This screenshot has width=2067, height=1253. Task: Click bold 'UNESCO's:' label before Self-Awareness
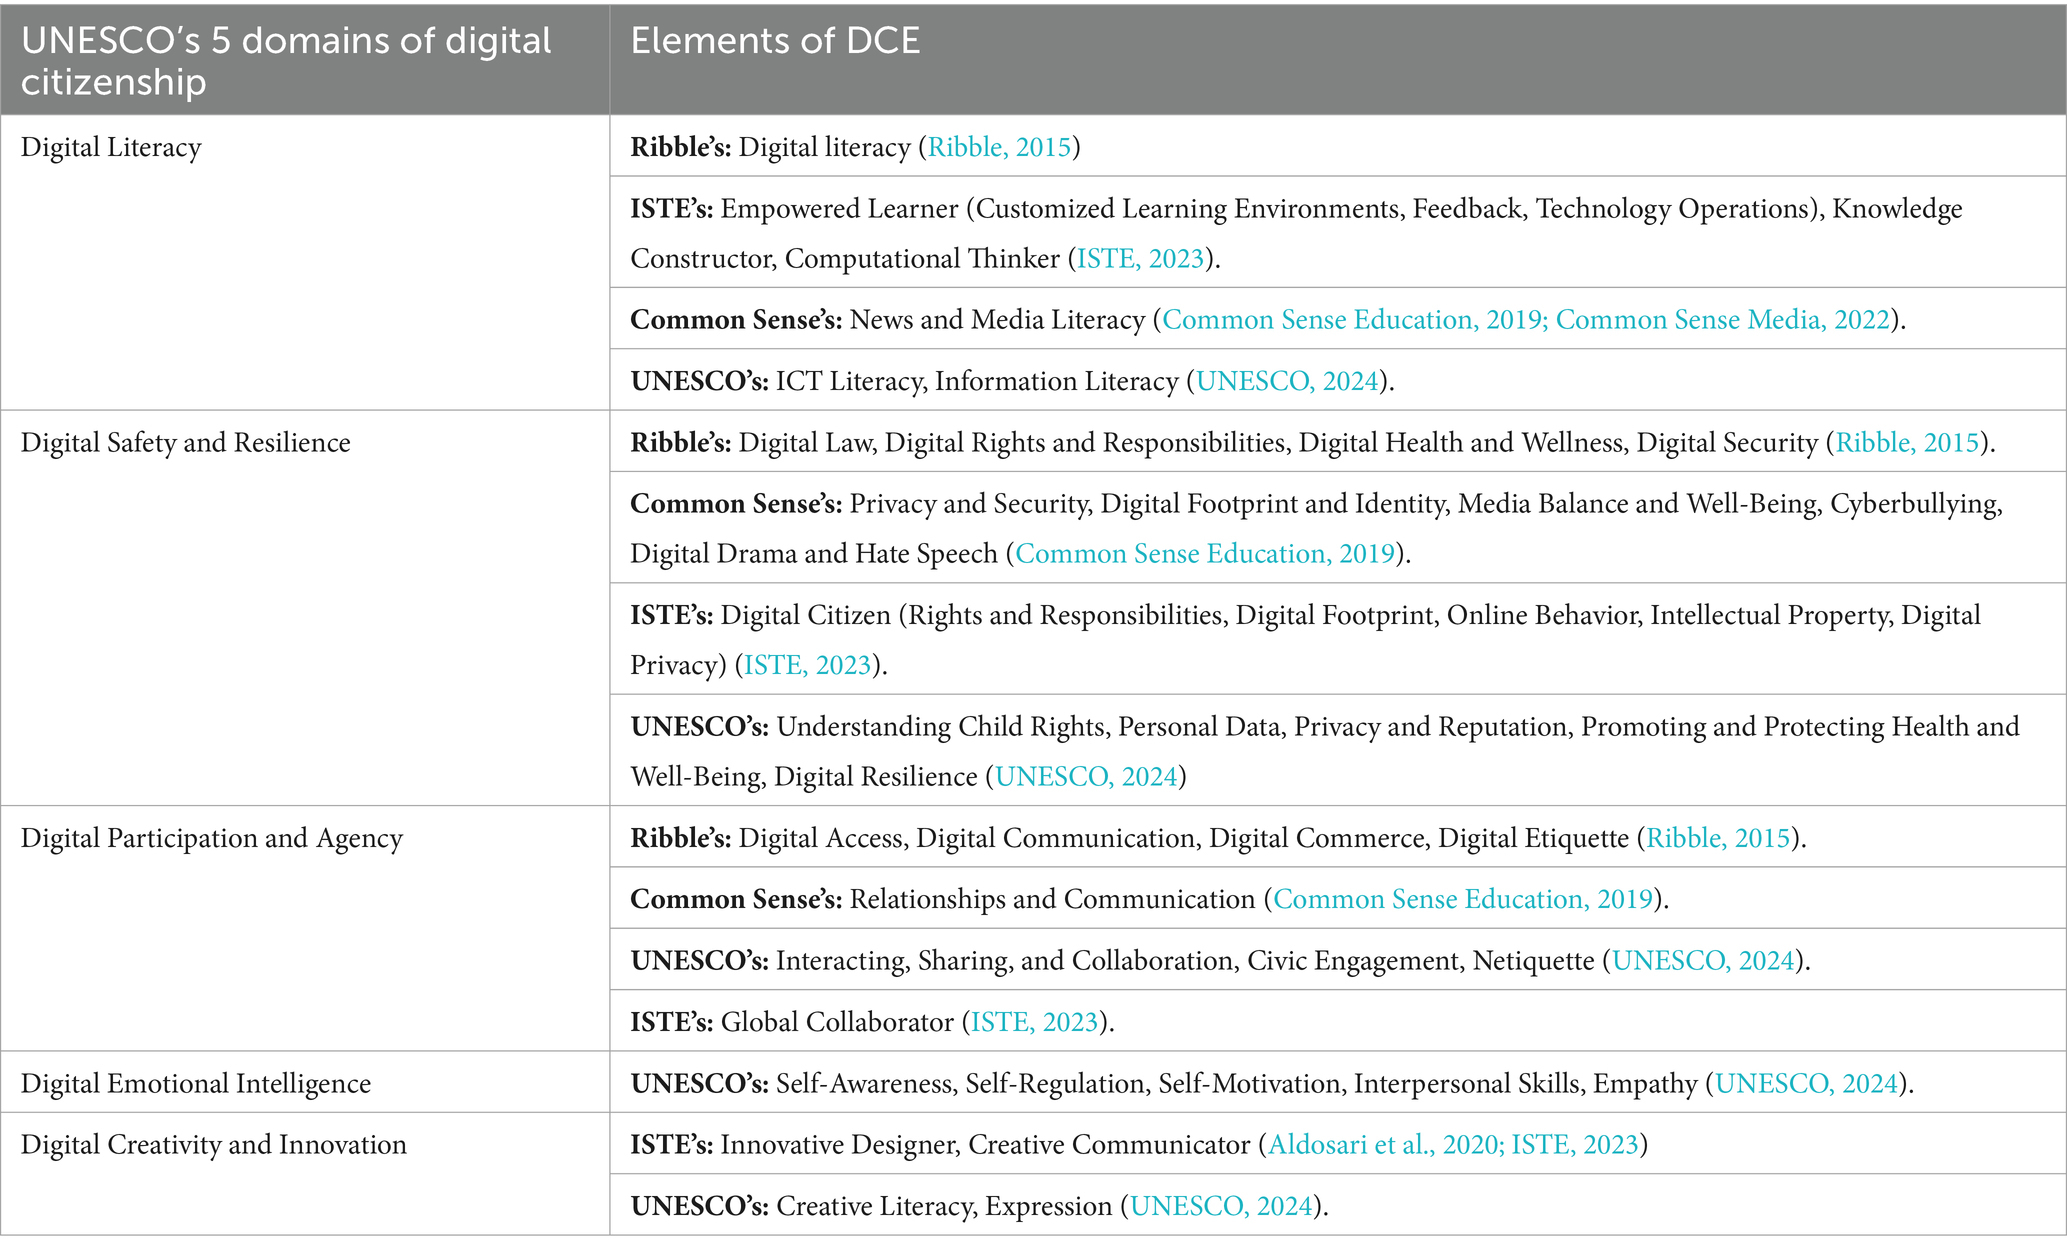pyautogui.click(x=700, y=1083)
